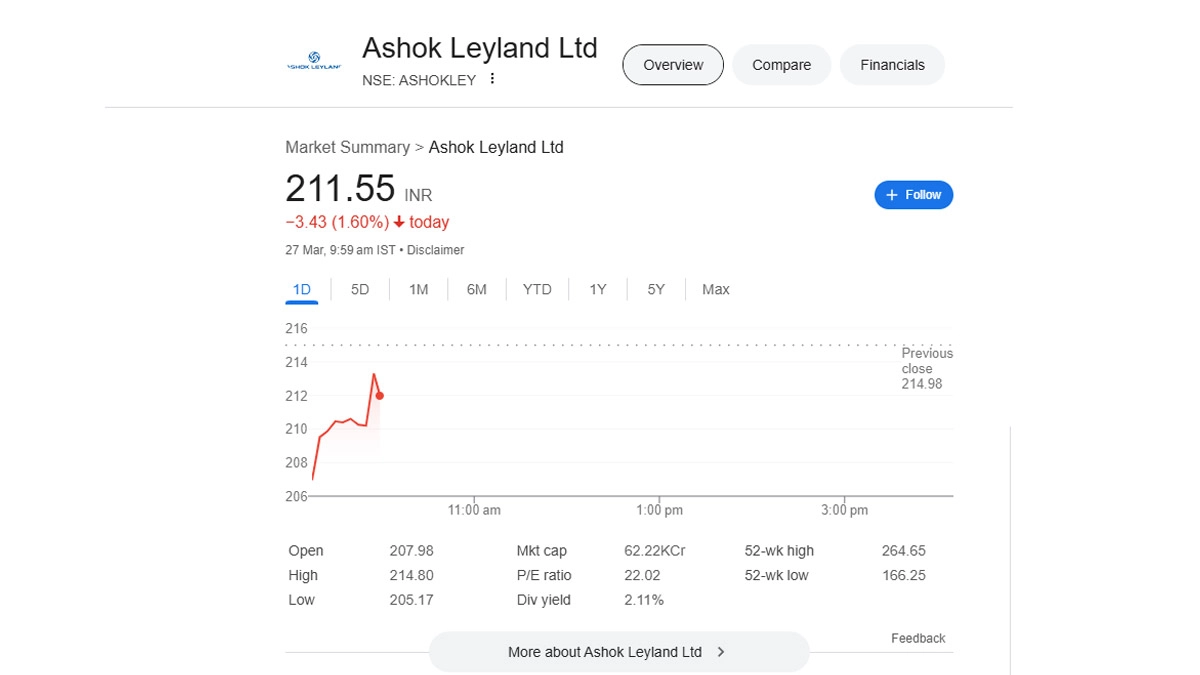Image resolution: width=1200 pixels, height=675 pixels.
Task: Select the 1D chart range
Action: coord(302,290)
